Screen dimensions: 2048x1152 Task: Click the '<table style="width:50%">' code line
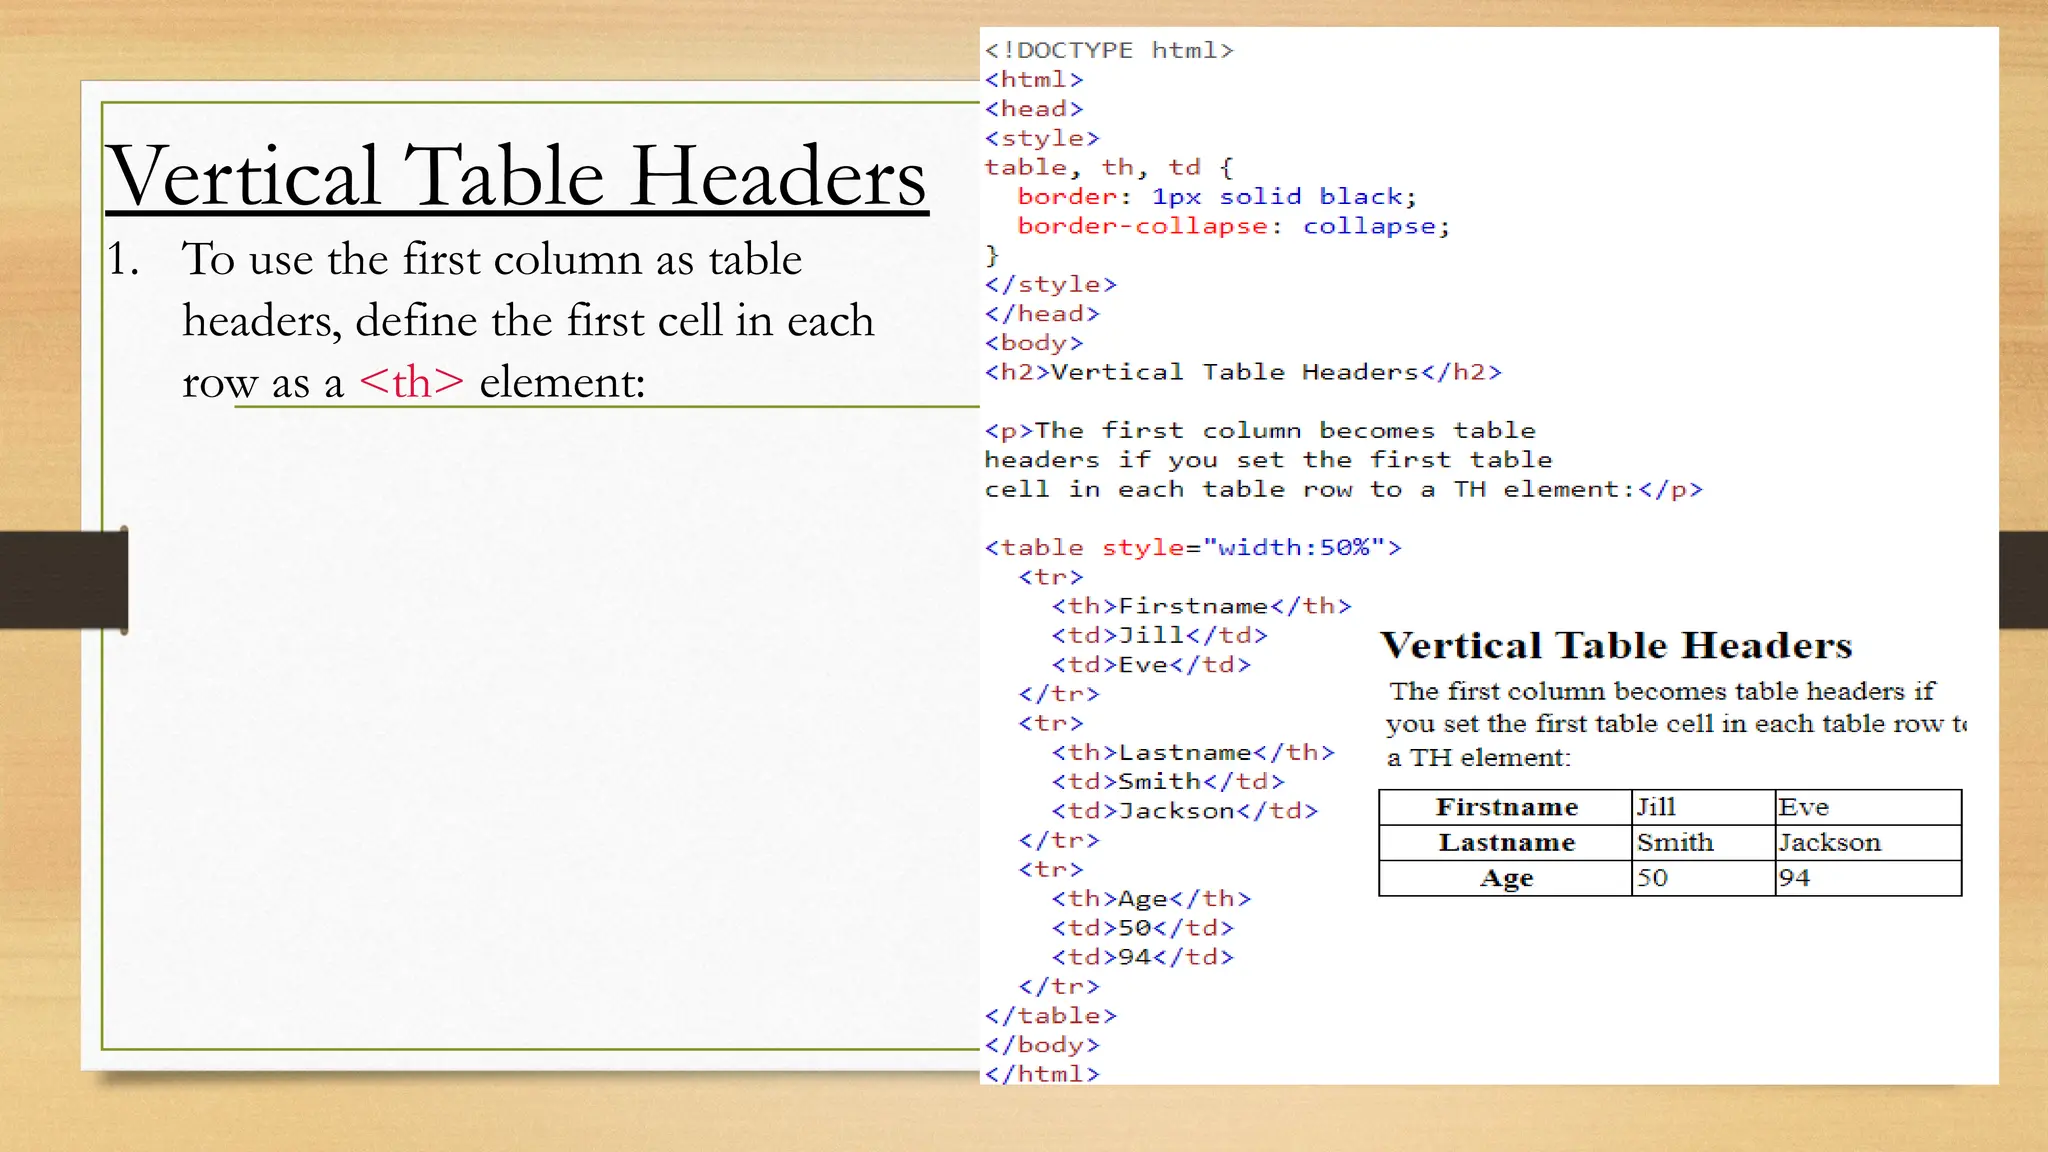(1193, 547)
